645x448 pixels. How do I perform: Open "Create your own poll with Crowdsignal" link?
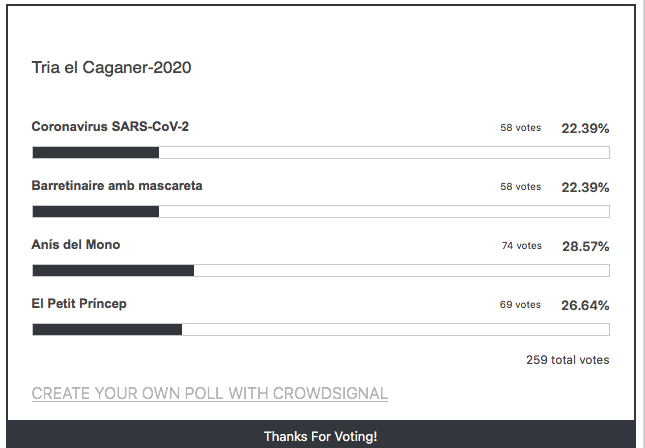(210, 393)
